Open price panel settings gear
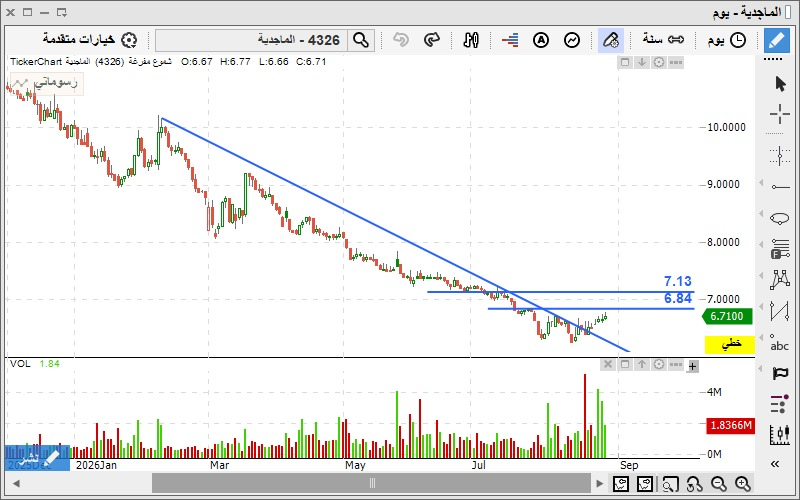 tap(659, 62)
